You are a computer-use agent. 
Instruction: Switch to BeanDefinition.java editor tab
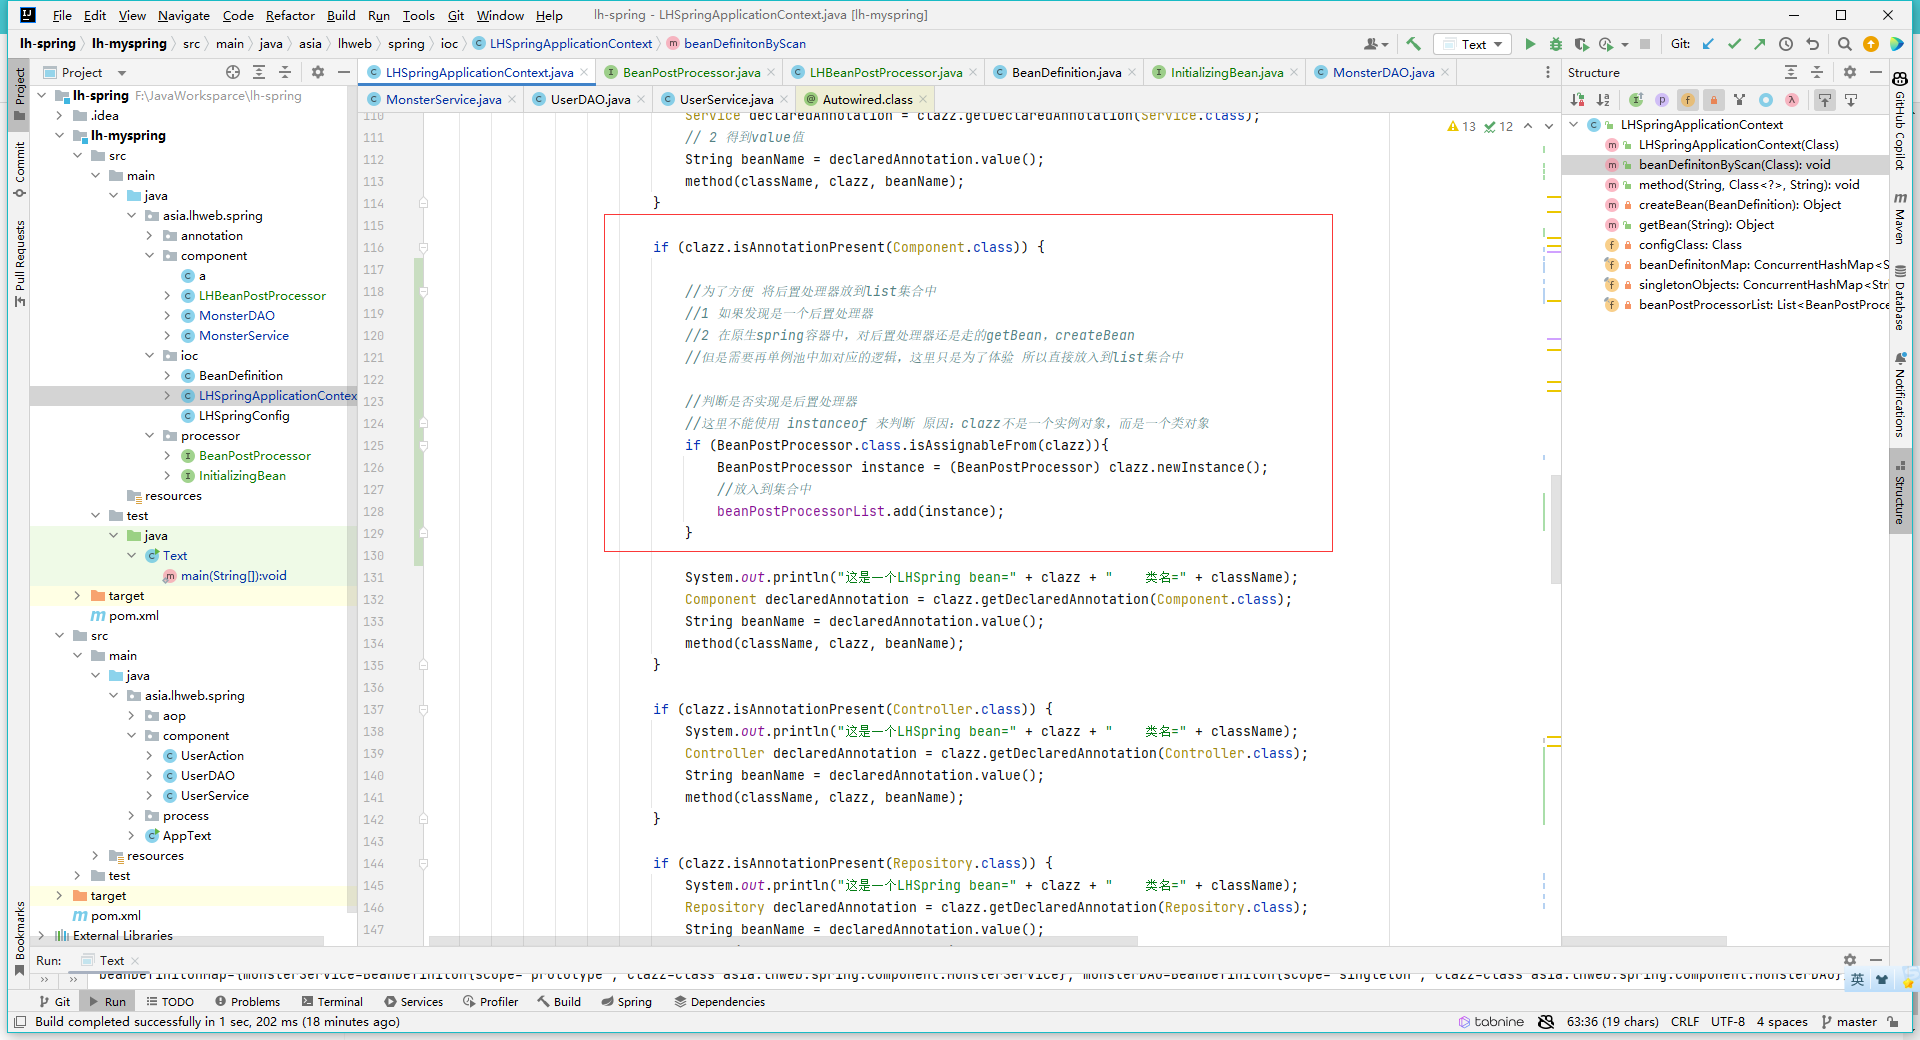tap(1066, 72)
